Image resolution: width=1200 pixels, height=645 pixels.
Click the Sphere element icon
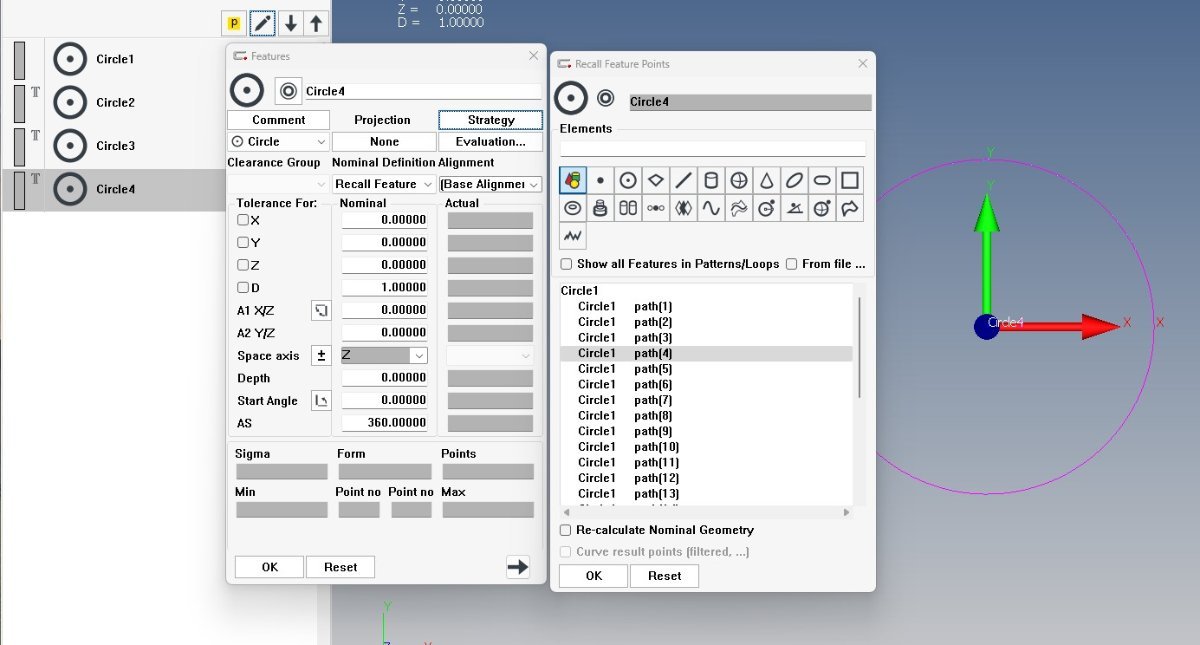(x=739, y=181)
